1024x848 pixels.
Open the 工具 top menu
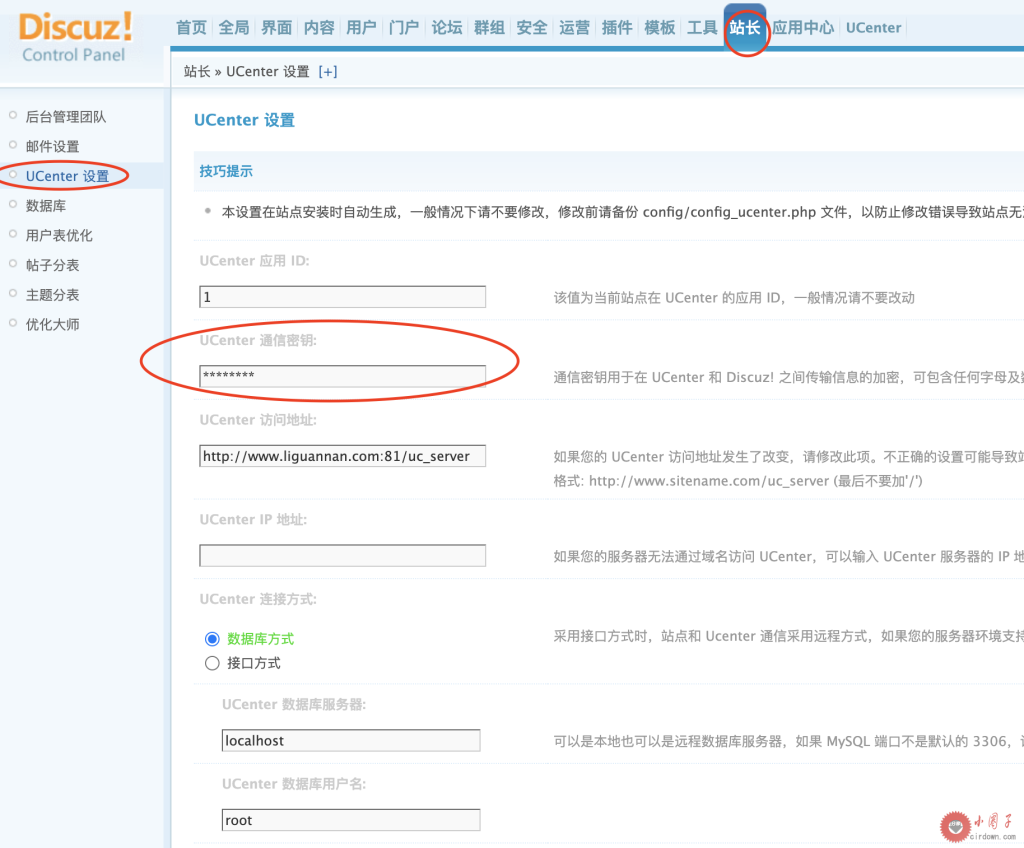pos(702,27)
